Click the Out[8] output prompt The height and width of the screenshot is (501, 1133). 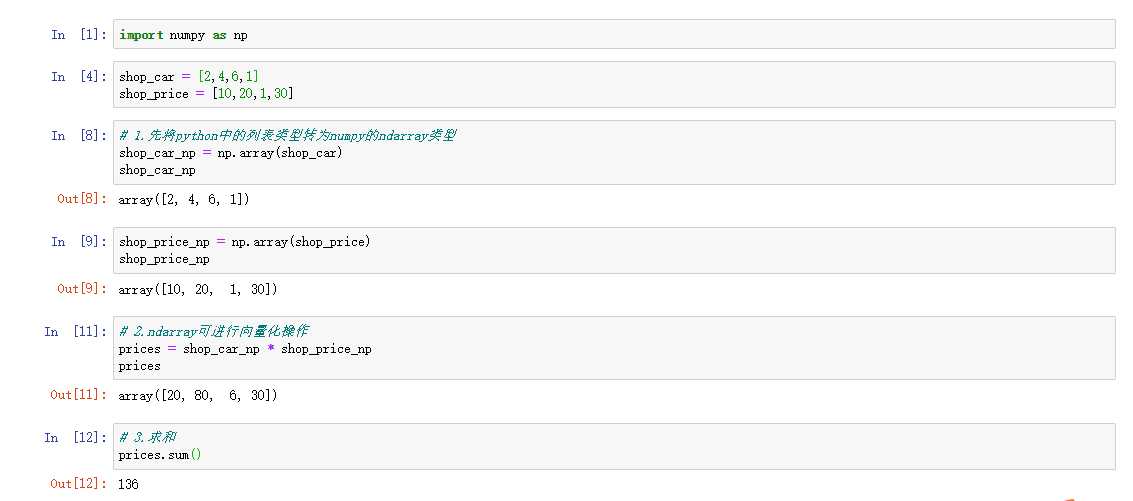click(x=81, y=199)
